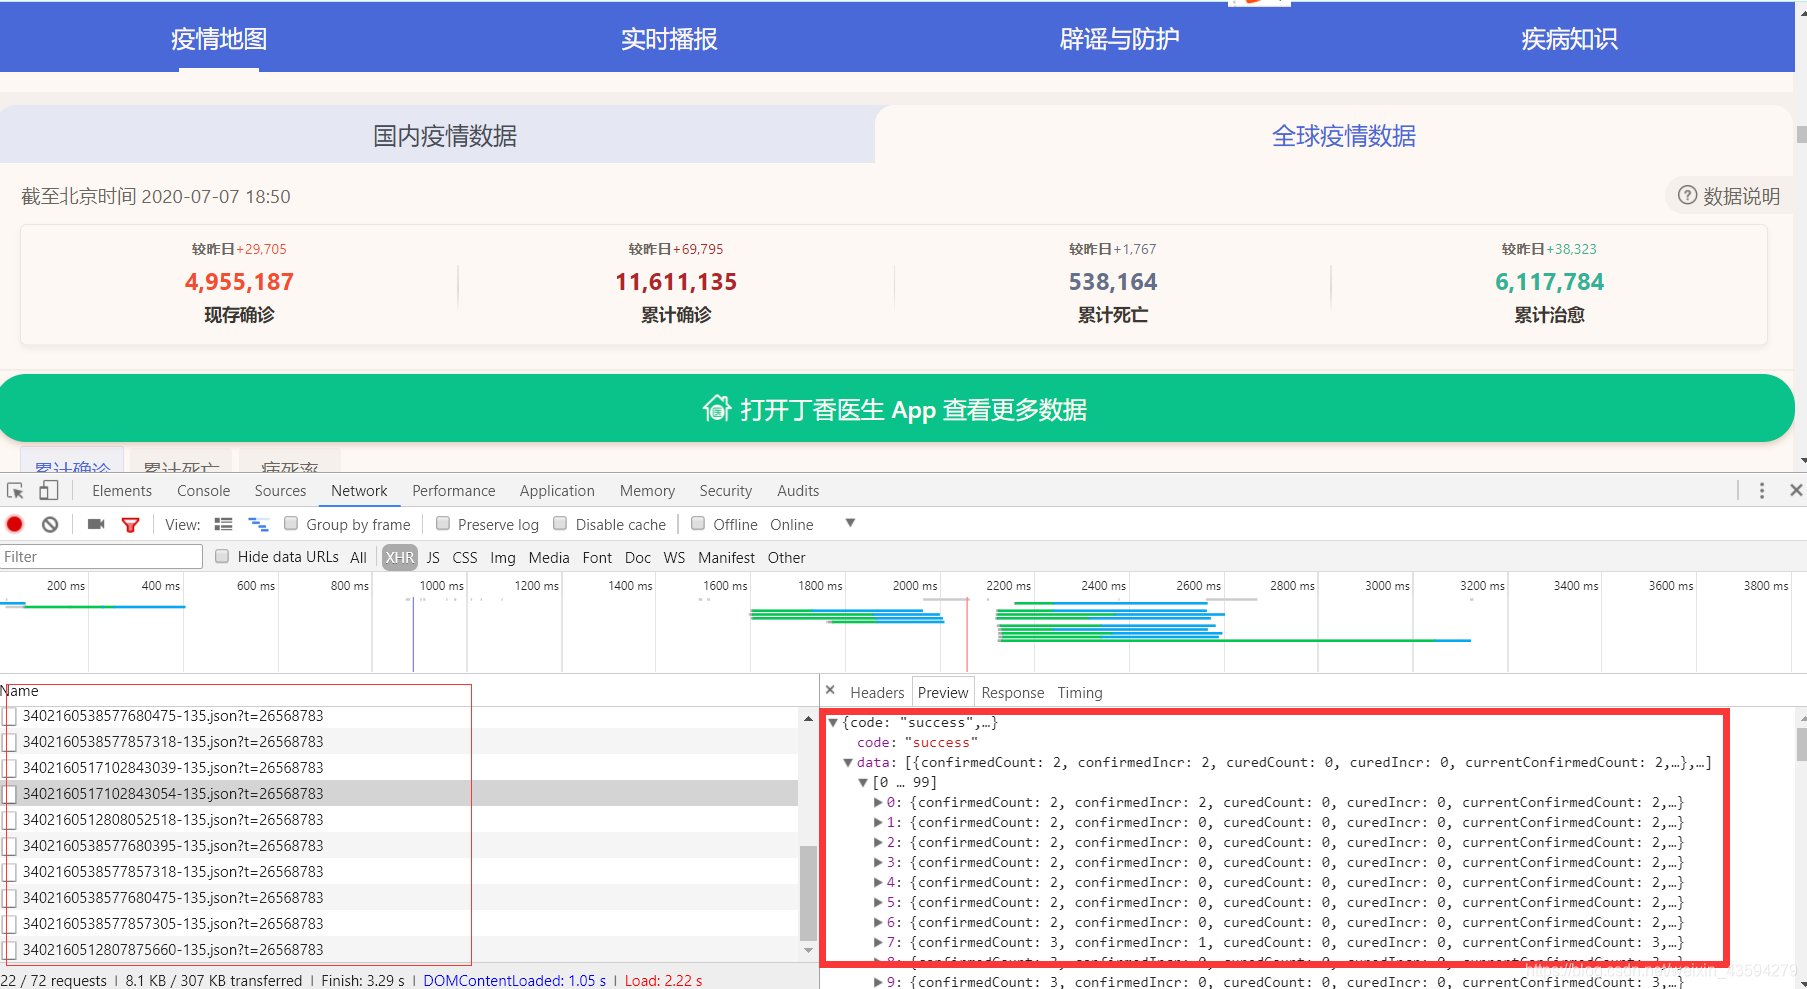Click the capture screenshots camera icon
1807x989 pixels.
96,524
